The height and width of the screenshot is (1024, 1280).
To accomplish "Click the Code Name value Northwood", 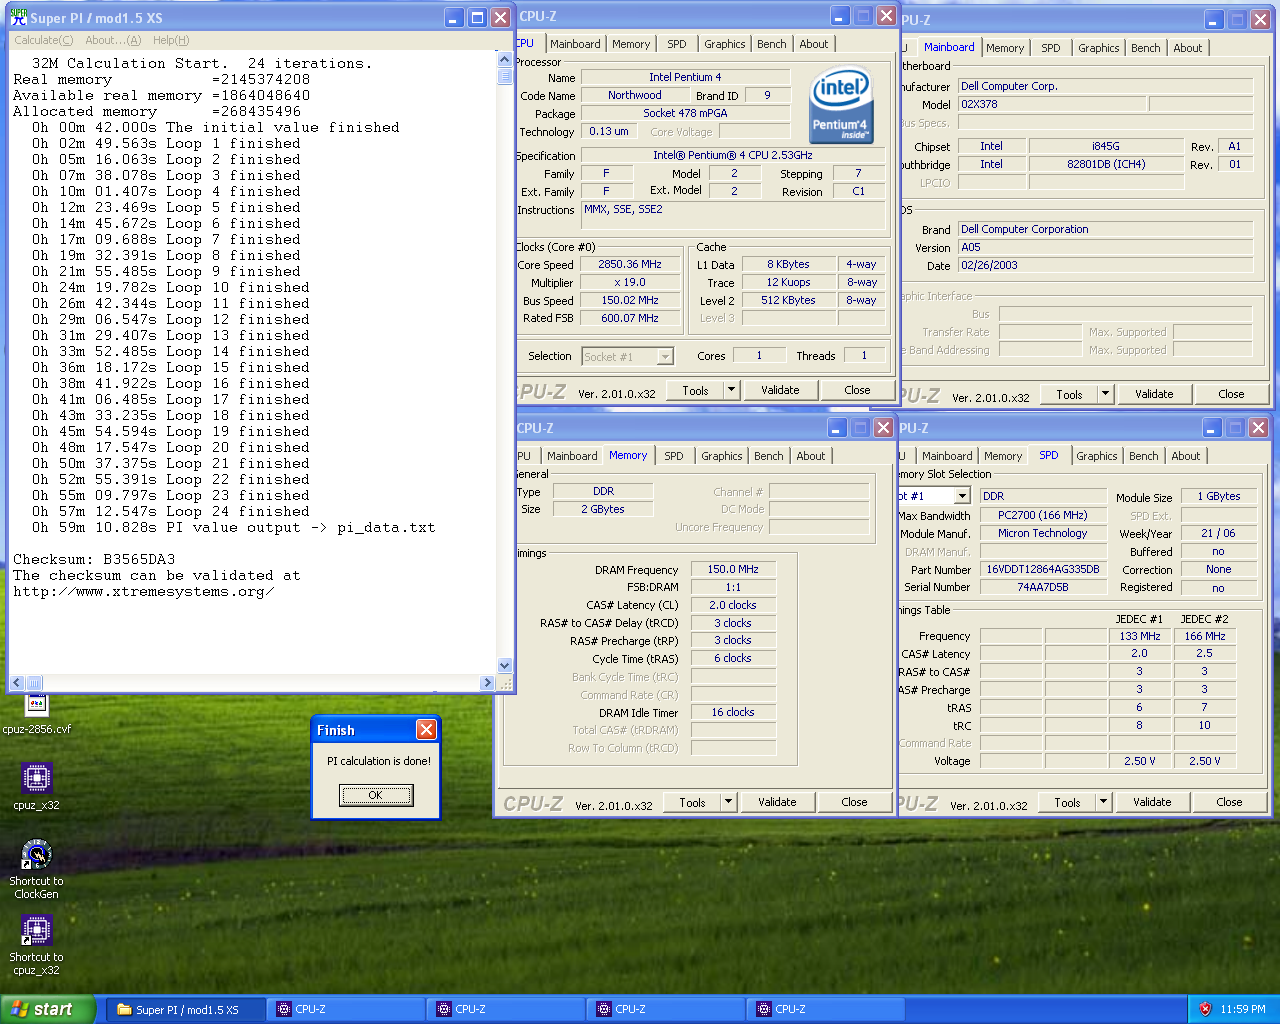I will point(634,95).
